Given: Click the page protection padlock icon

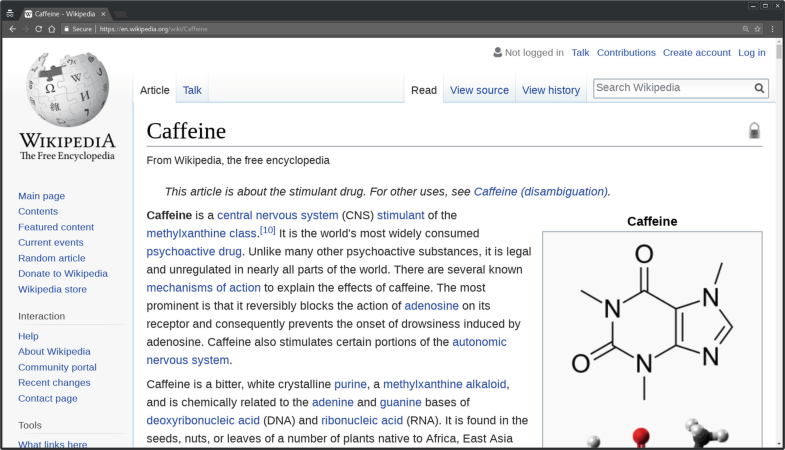Looking at the screenshot, I should (754, 131).
